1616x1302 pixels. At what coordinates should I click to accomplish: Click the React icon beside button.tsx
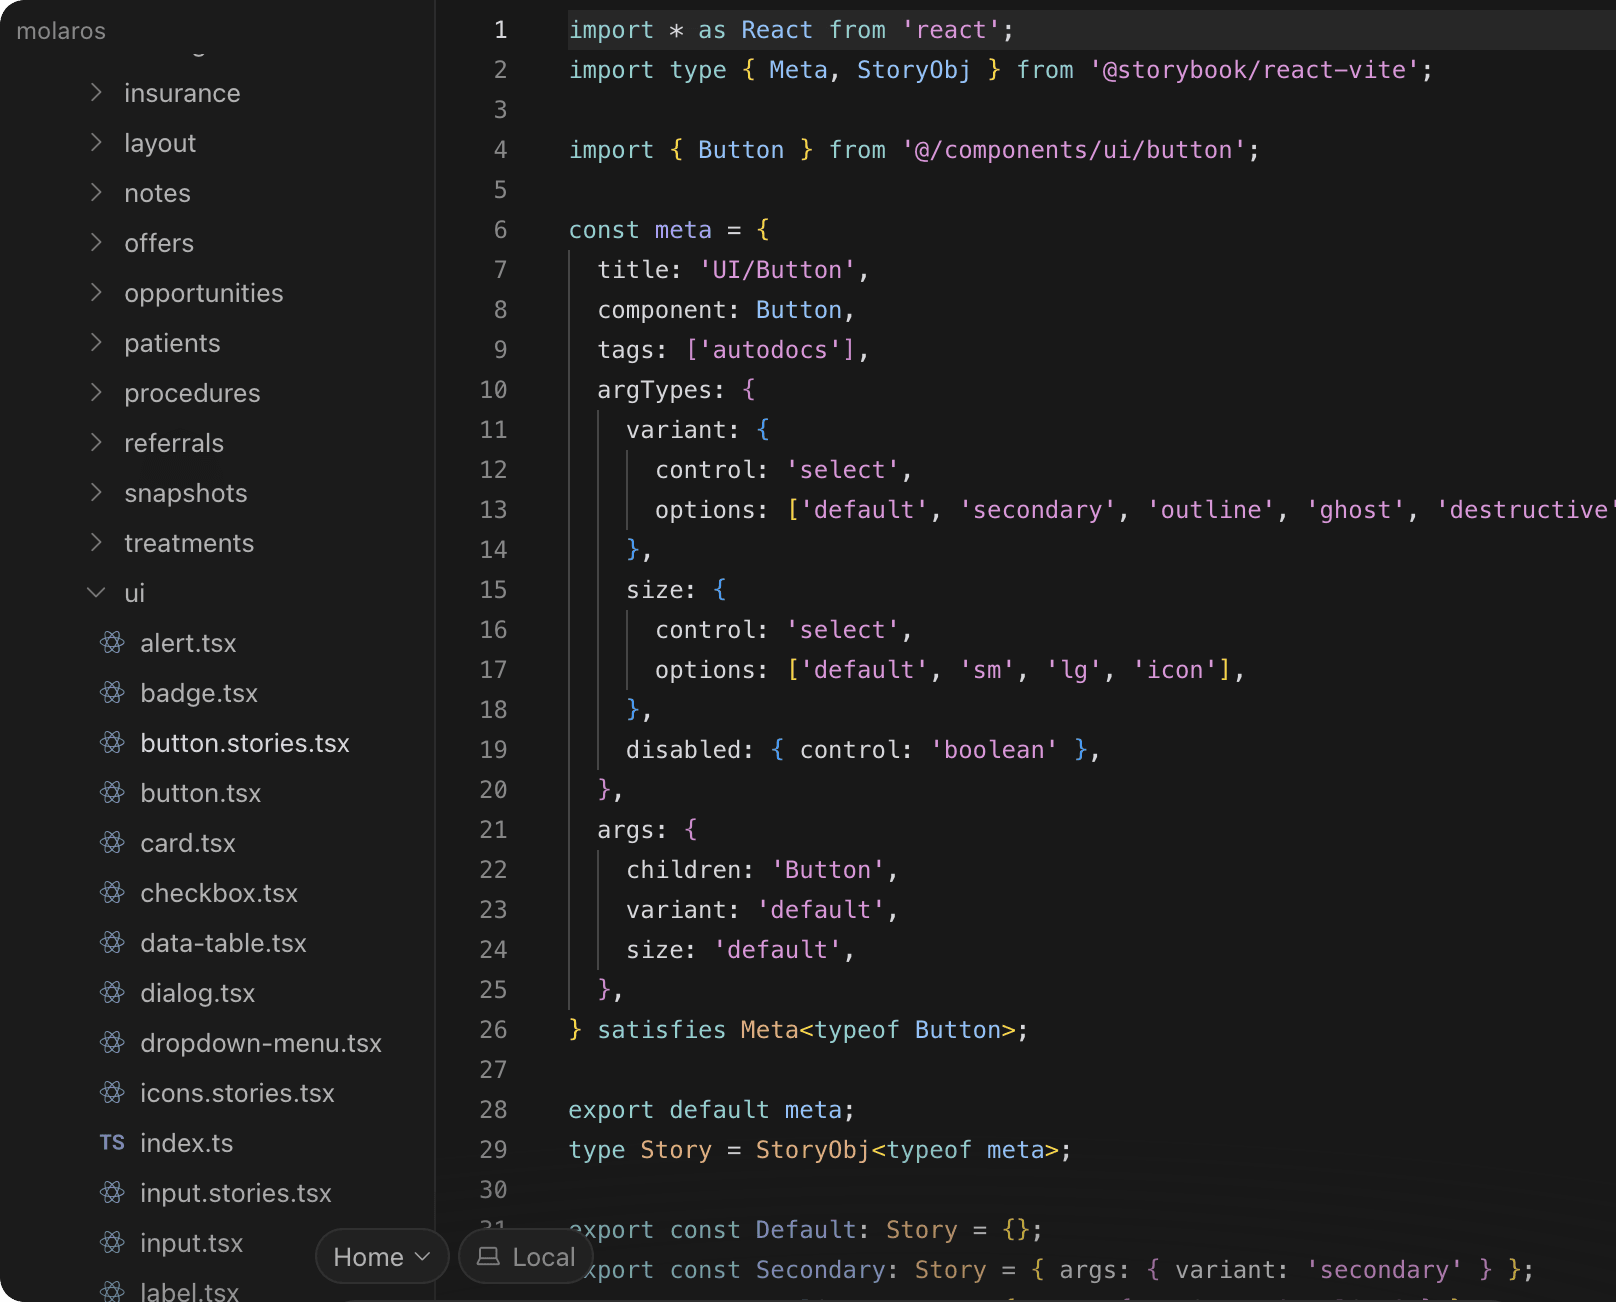pyautogui.click(x=112, y=792)
